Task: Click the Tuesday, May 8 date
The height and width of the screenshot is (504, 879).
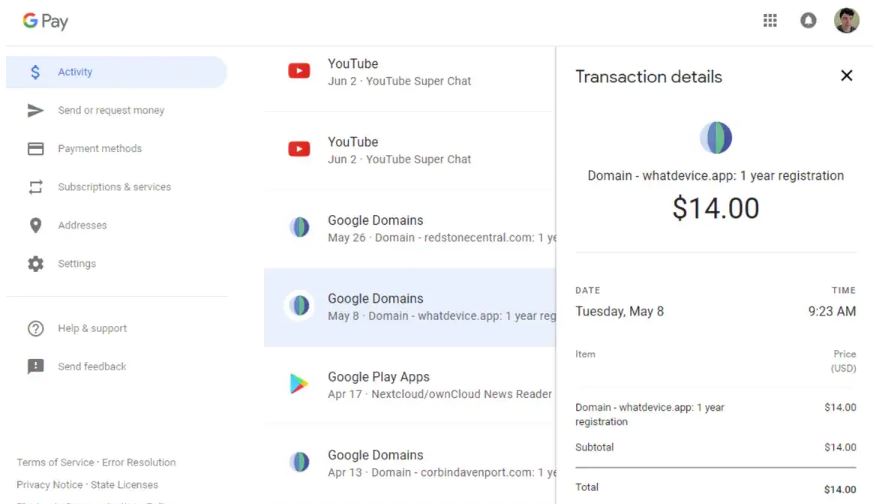Action: 619,311
